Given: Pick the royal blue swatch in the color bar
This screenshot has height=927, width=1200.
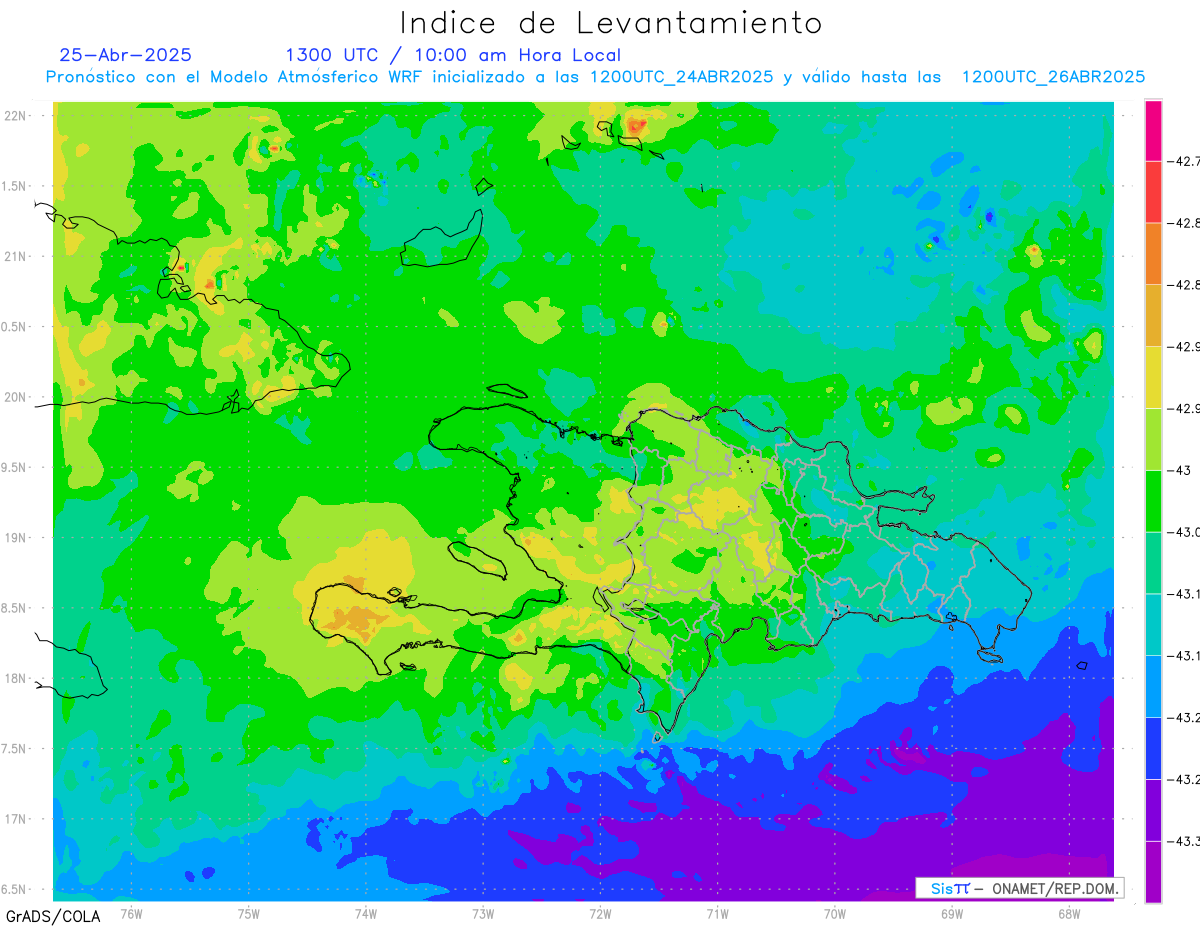Looking at the screenshot, I should 1153,749.
